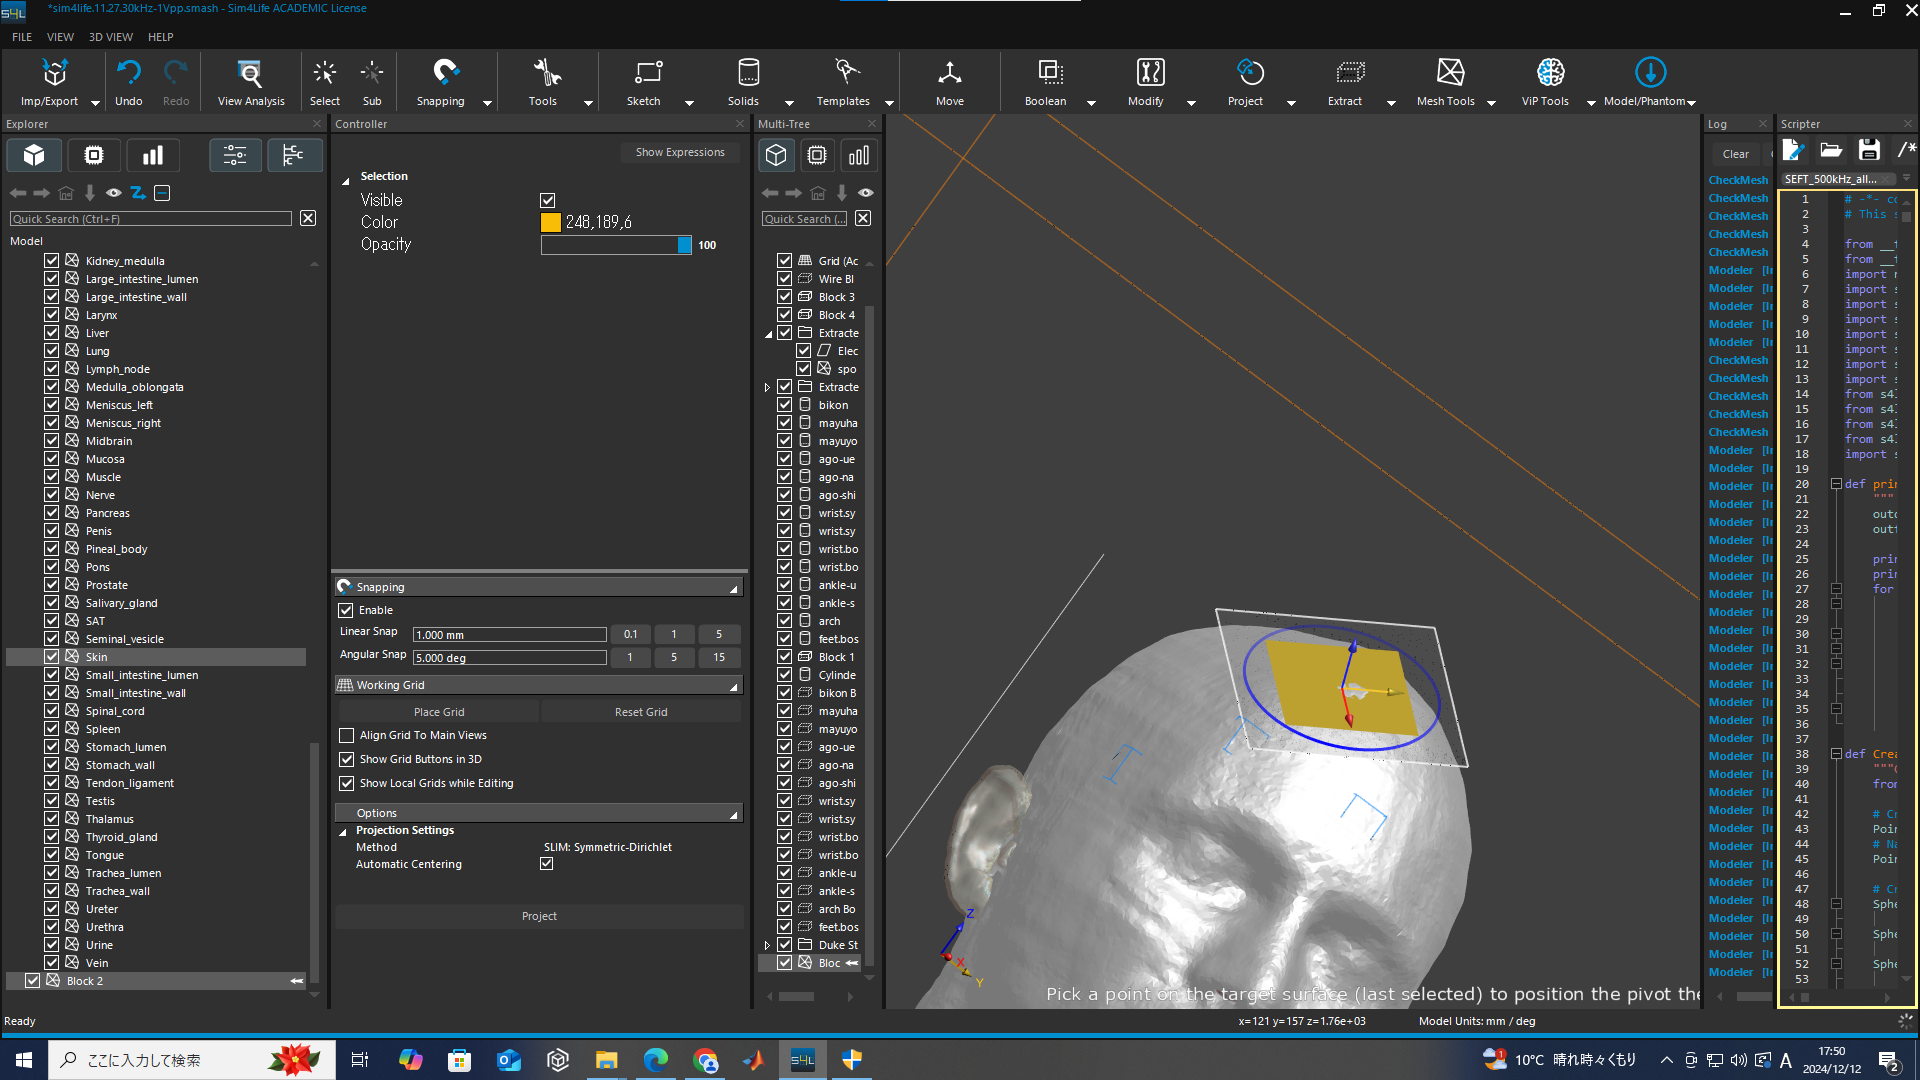Open Snapping dropdown arrow
Screen dimensions: 1920x1080
[487, 103]
